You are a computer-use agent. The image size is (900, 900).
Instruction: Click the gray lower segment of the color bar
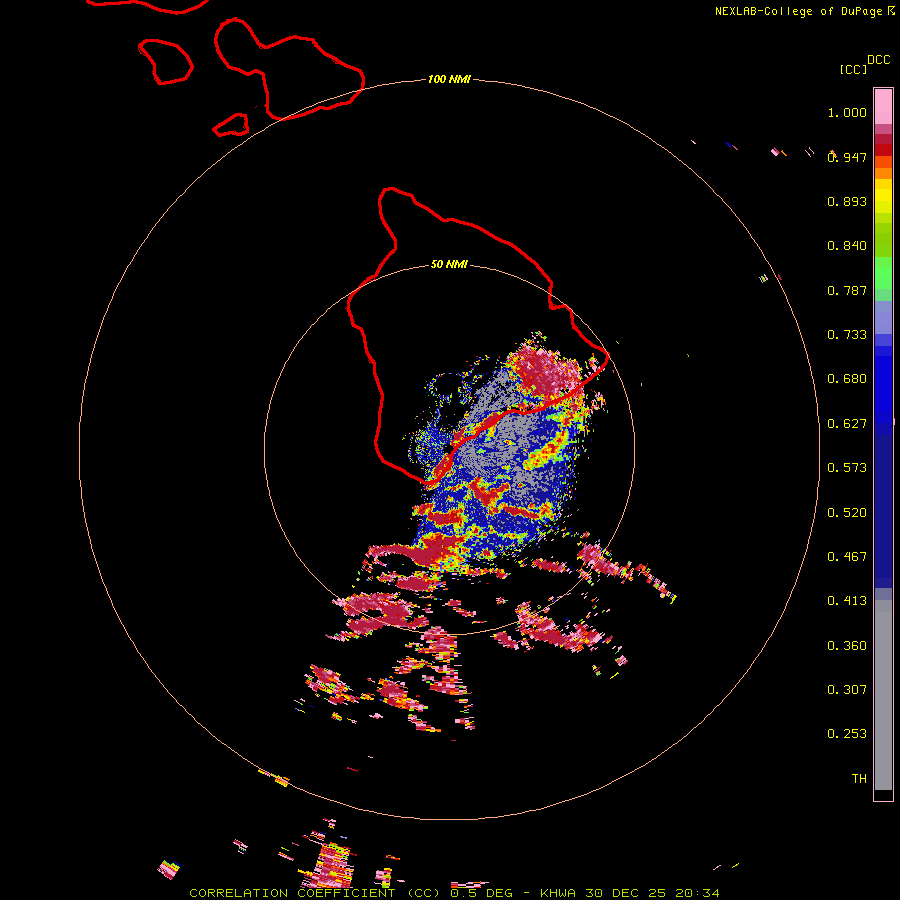[883, 695]
